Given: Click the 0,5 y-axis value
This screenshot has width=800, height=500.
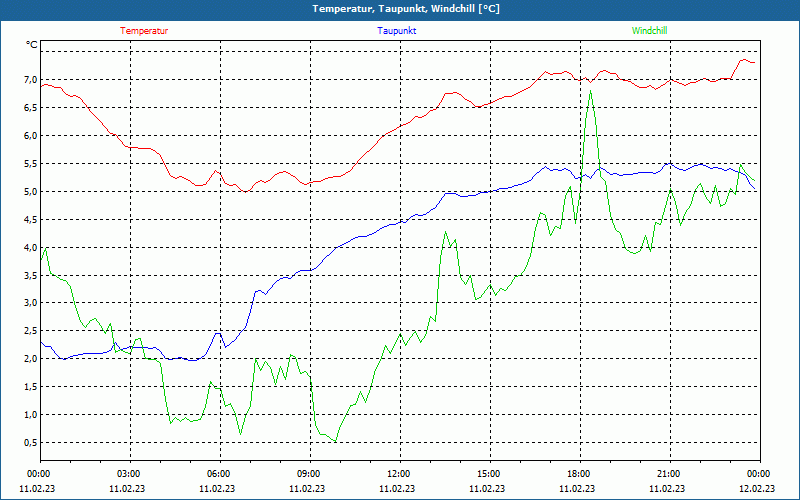Looking at the screenshot, I should point(31,442).
